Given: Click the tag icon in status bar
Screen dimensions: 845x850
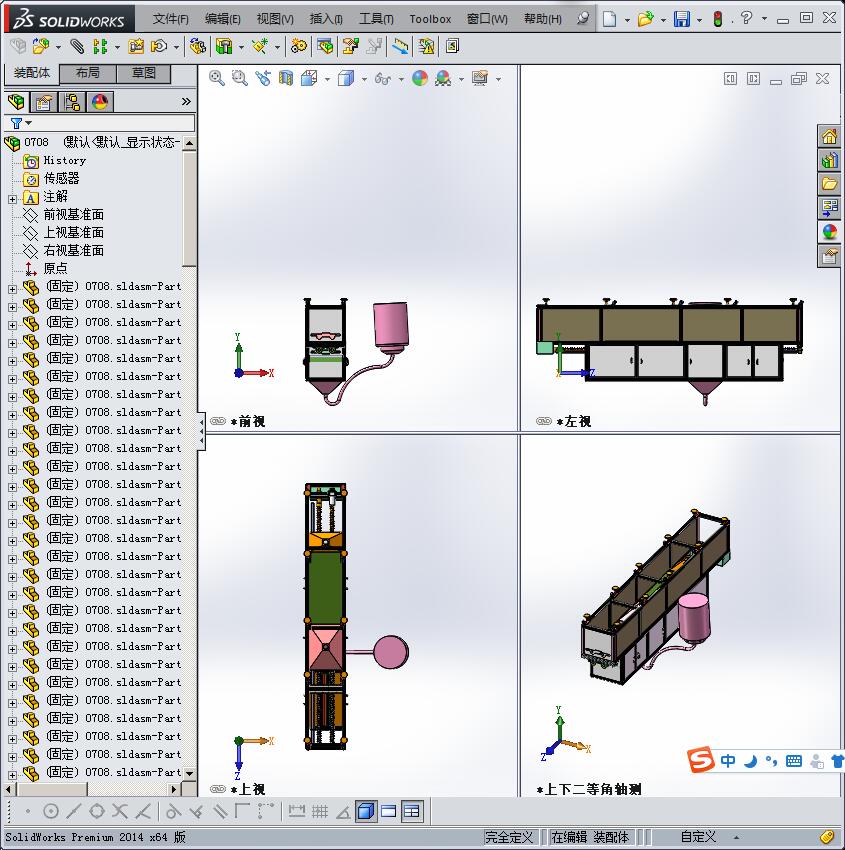Looking at the screenshot, I should (827, 837).
